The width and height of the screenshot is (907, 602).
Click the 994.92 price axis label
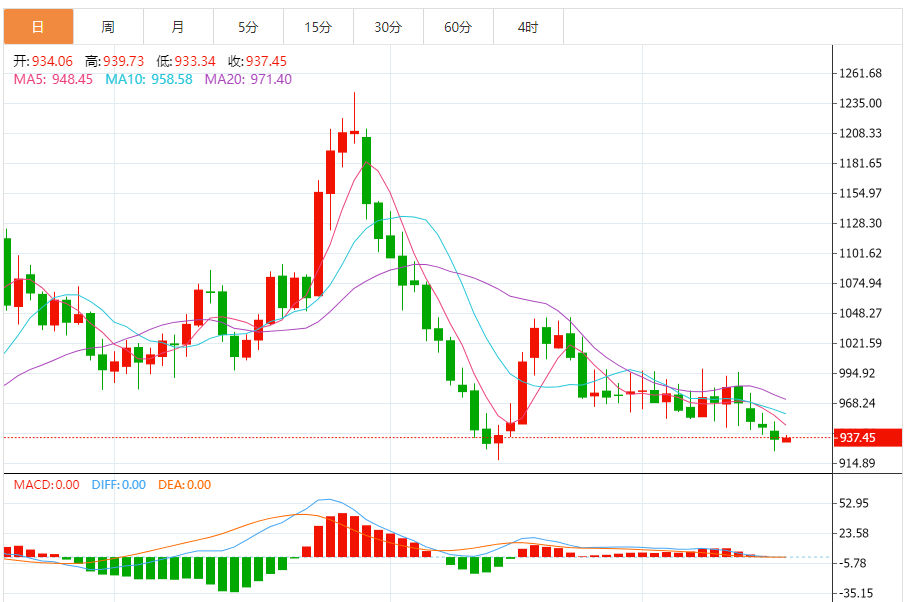[857, 374]
